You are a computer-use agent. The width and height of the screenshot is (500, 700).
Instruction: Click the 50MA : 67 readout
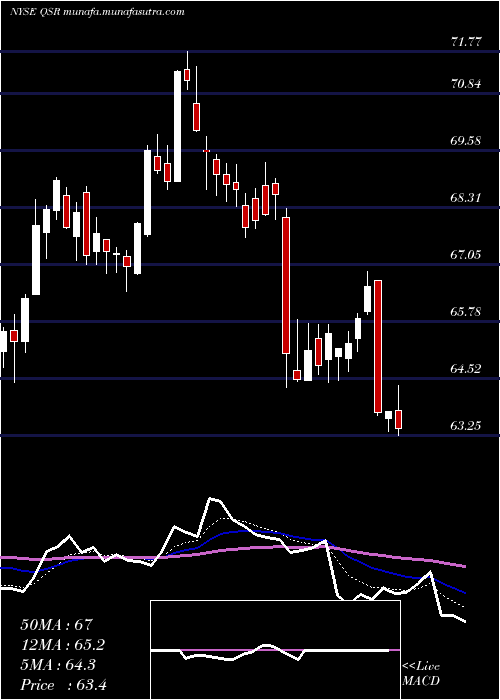point(56,625)
